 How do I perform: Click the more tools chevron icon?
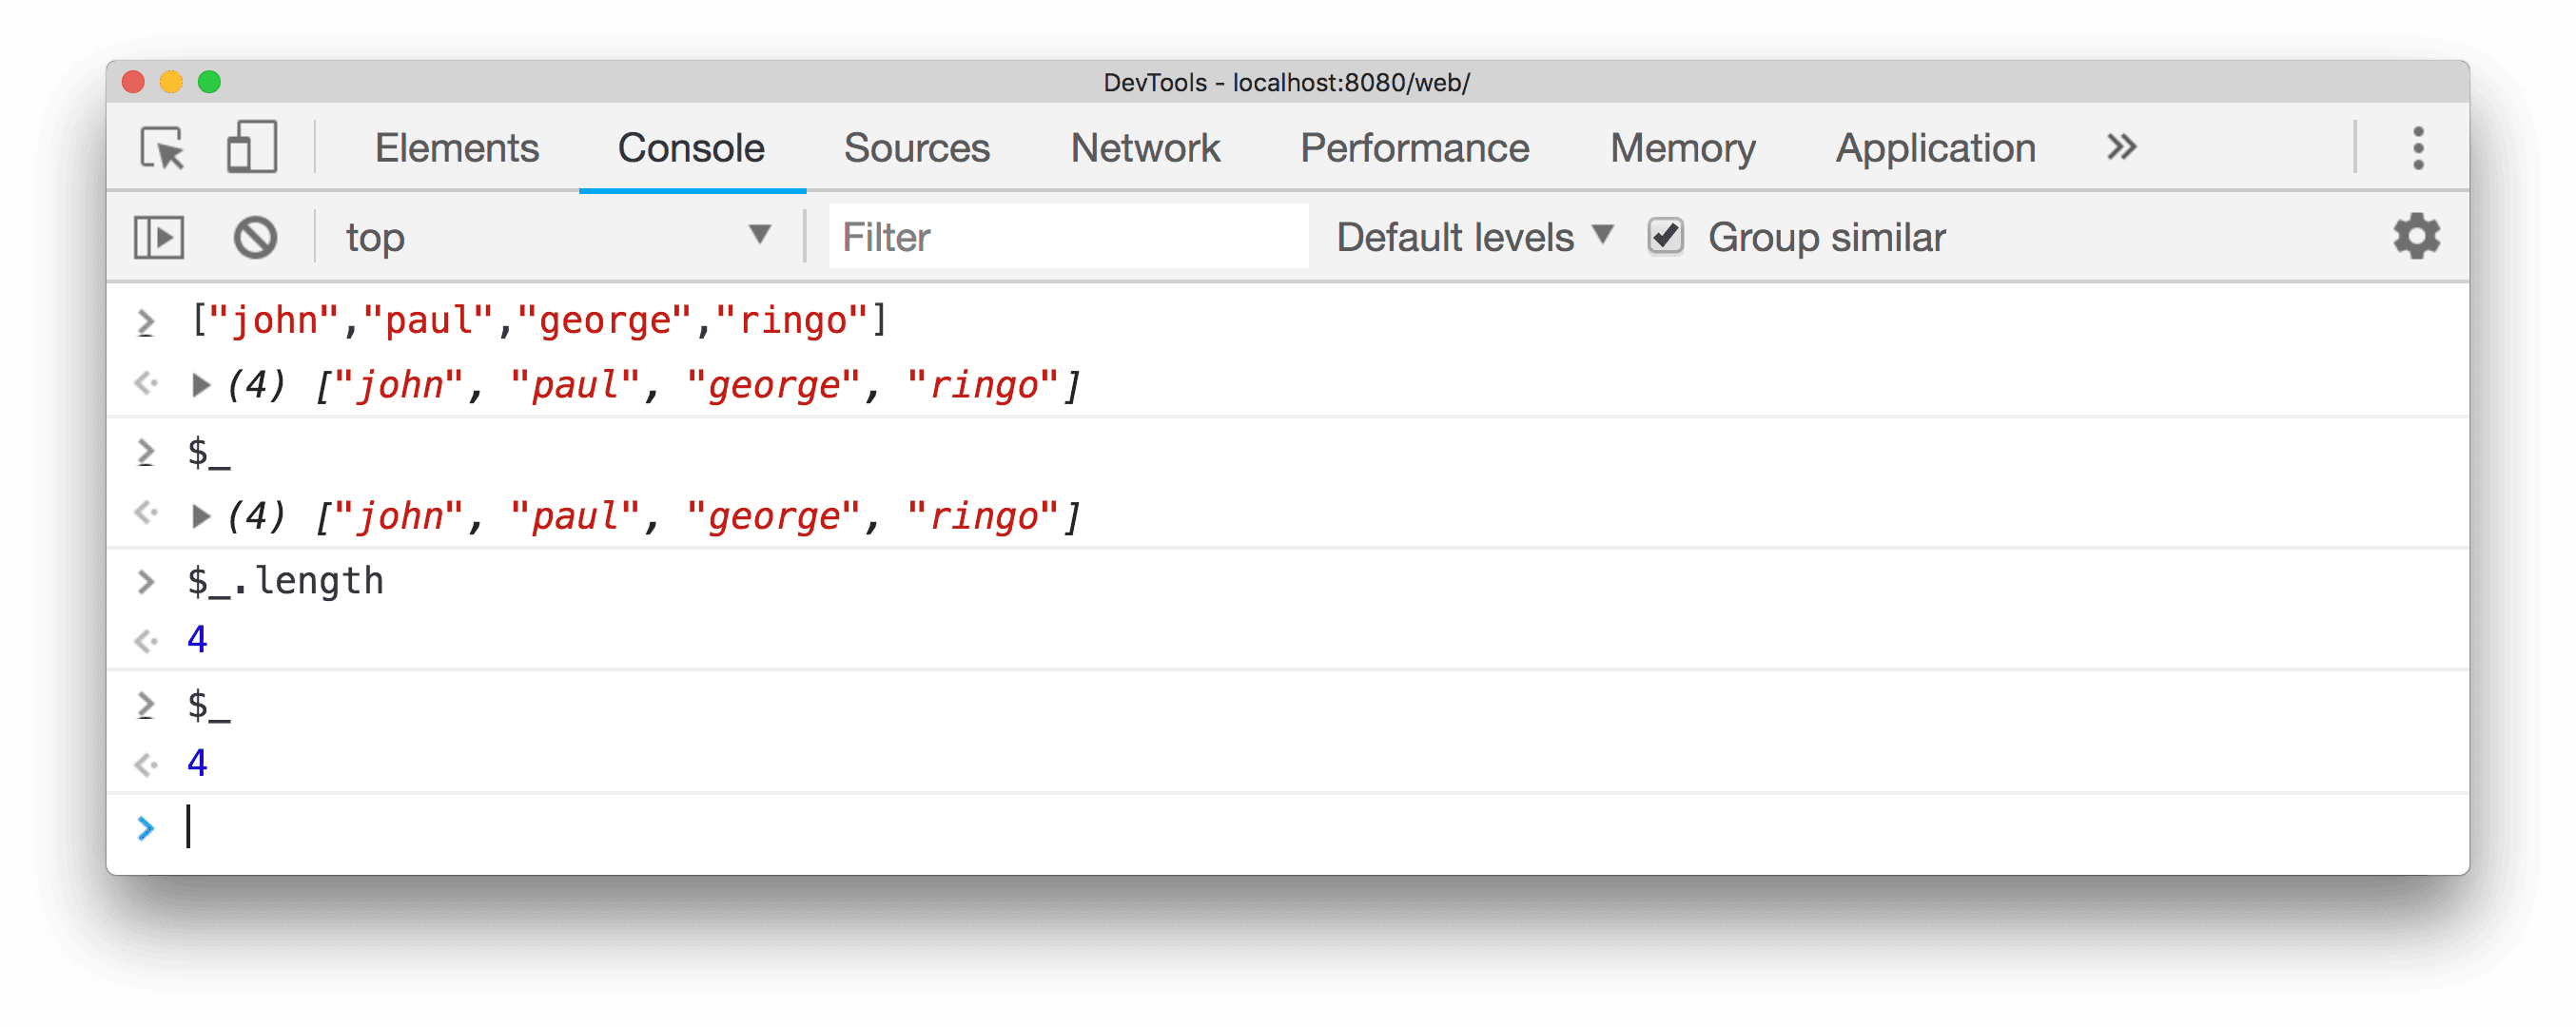point(2121,146)
